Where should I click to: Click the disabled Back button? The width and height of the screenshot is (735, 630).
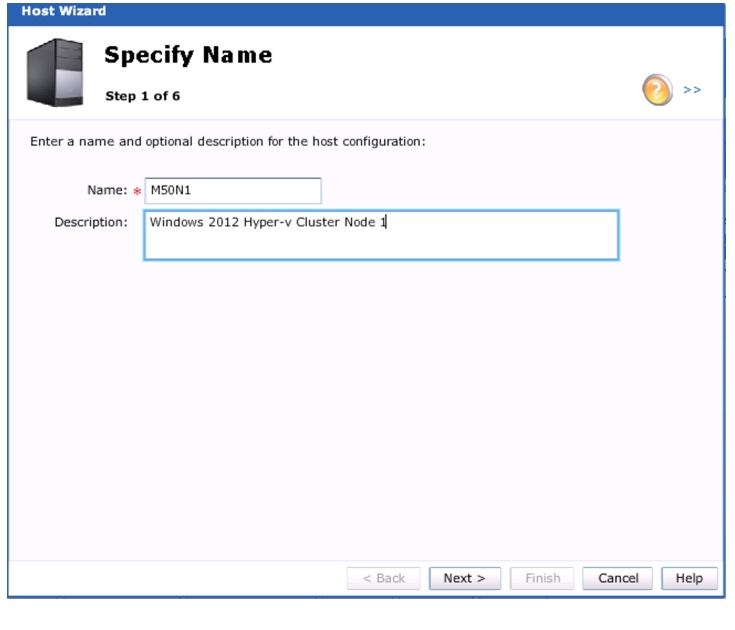[x=383, y=578]
